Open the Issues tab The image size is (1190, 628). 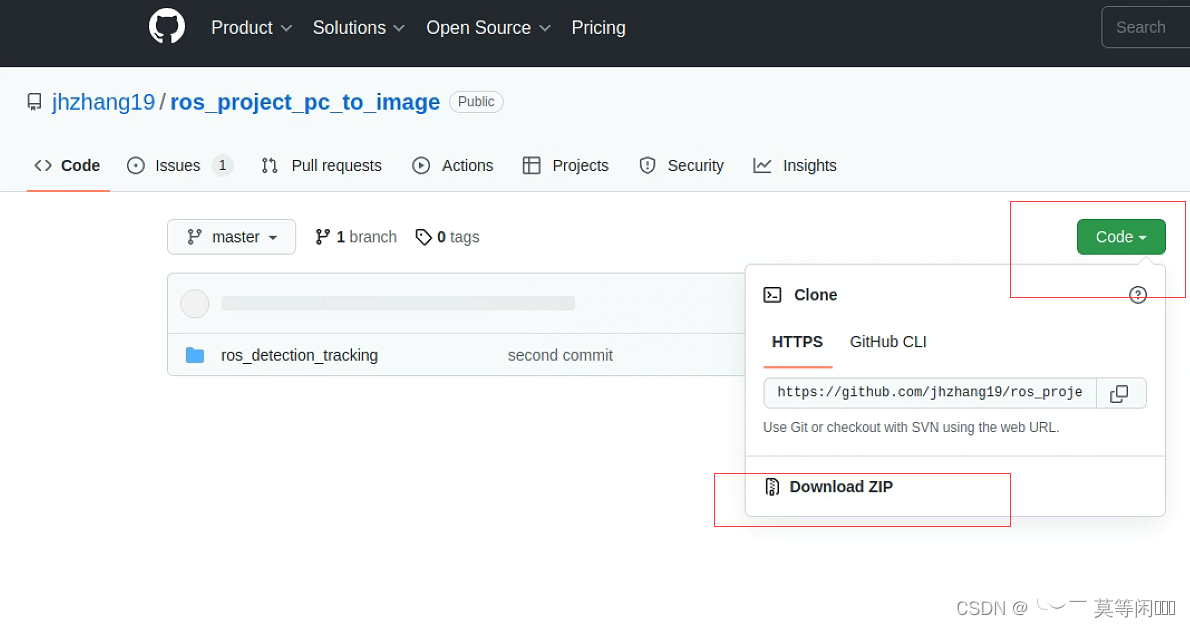click(179, 166)
